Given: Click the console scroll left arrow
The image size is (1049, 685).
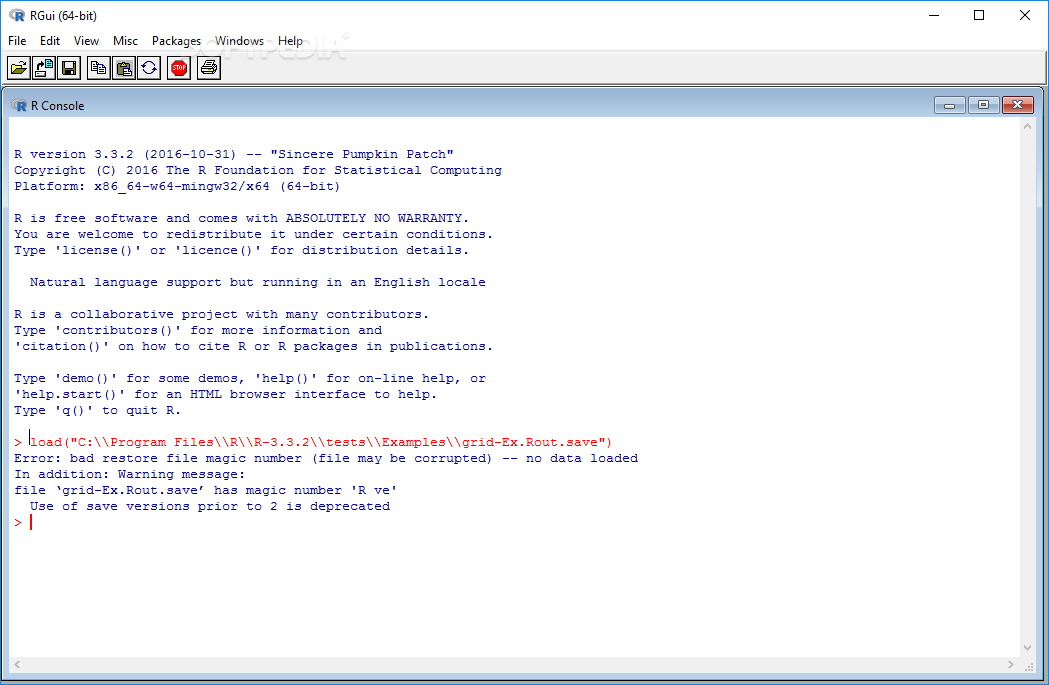Looking at the screenshot, I should pos(17,664).
